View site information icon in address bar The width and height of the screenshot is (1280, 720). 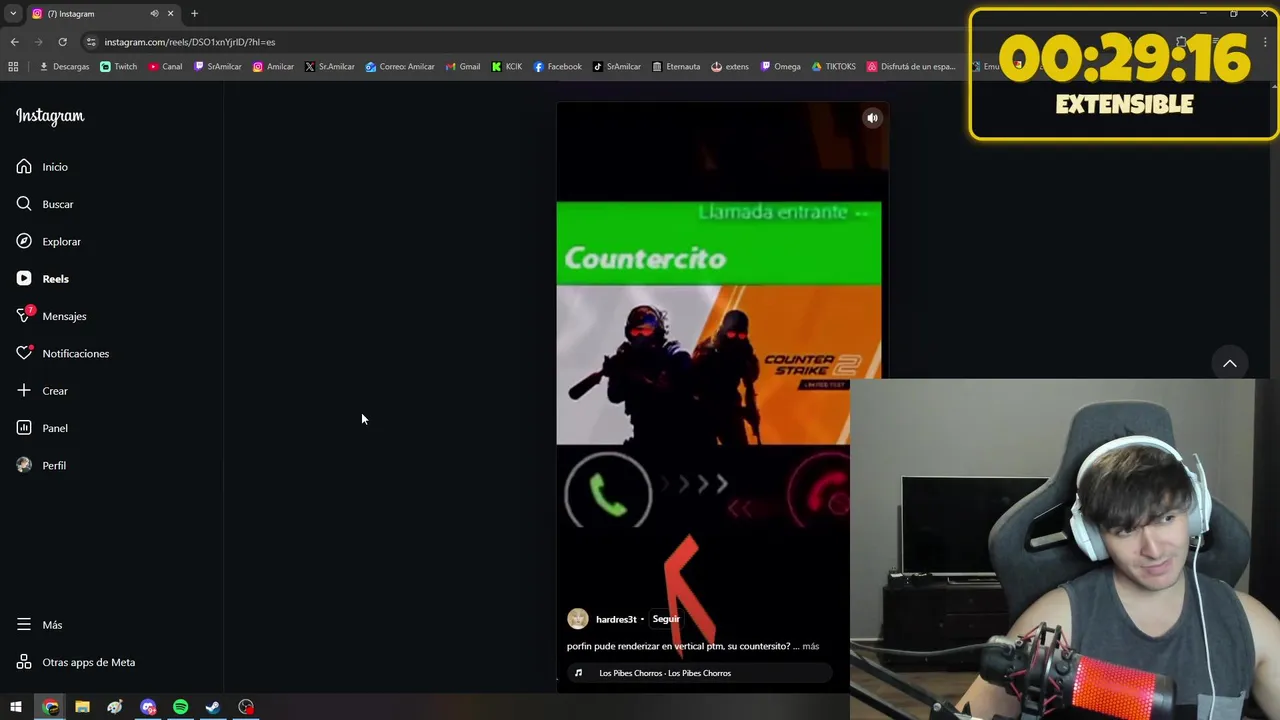[x=91, y=42]
